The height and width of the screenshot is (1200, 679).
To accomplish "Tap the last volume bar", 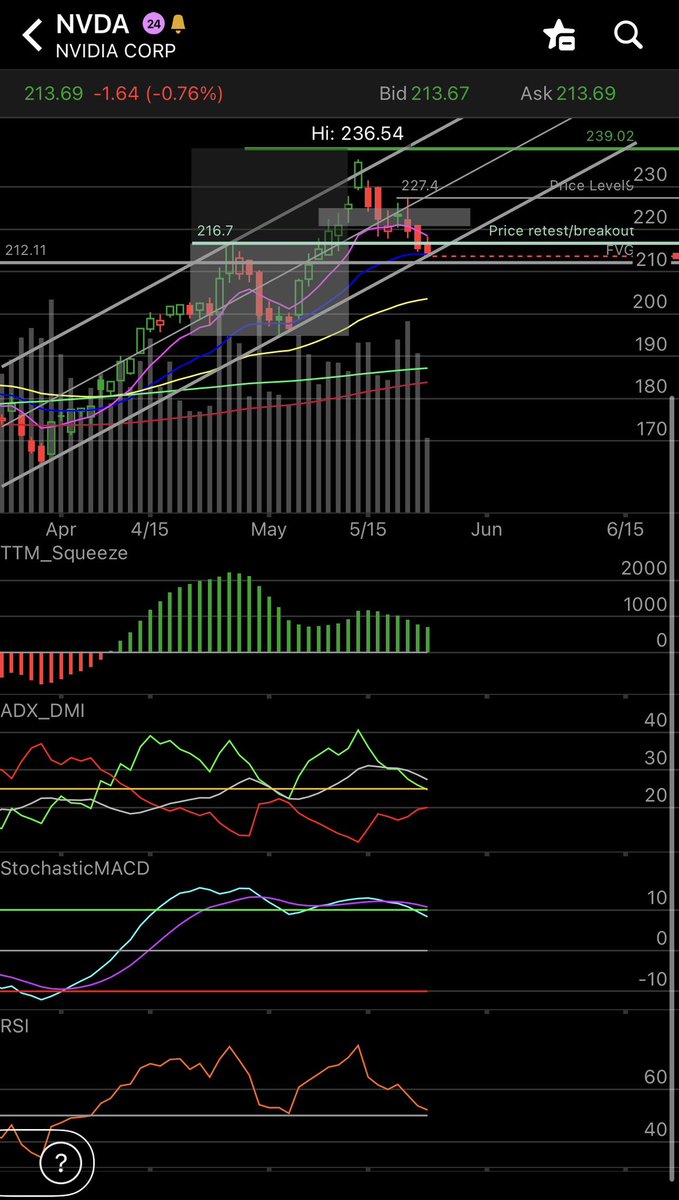I will coord(427,475).
